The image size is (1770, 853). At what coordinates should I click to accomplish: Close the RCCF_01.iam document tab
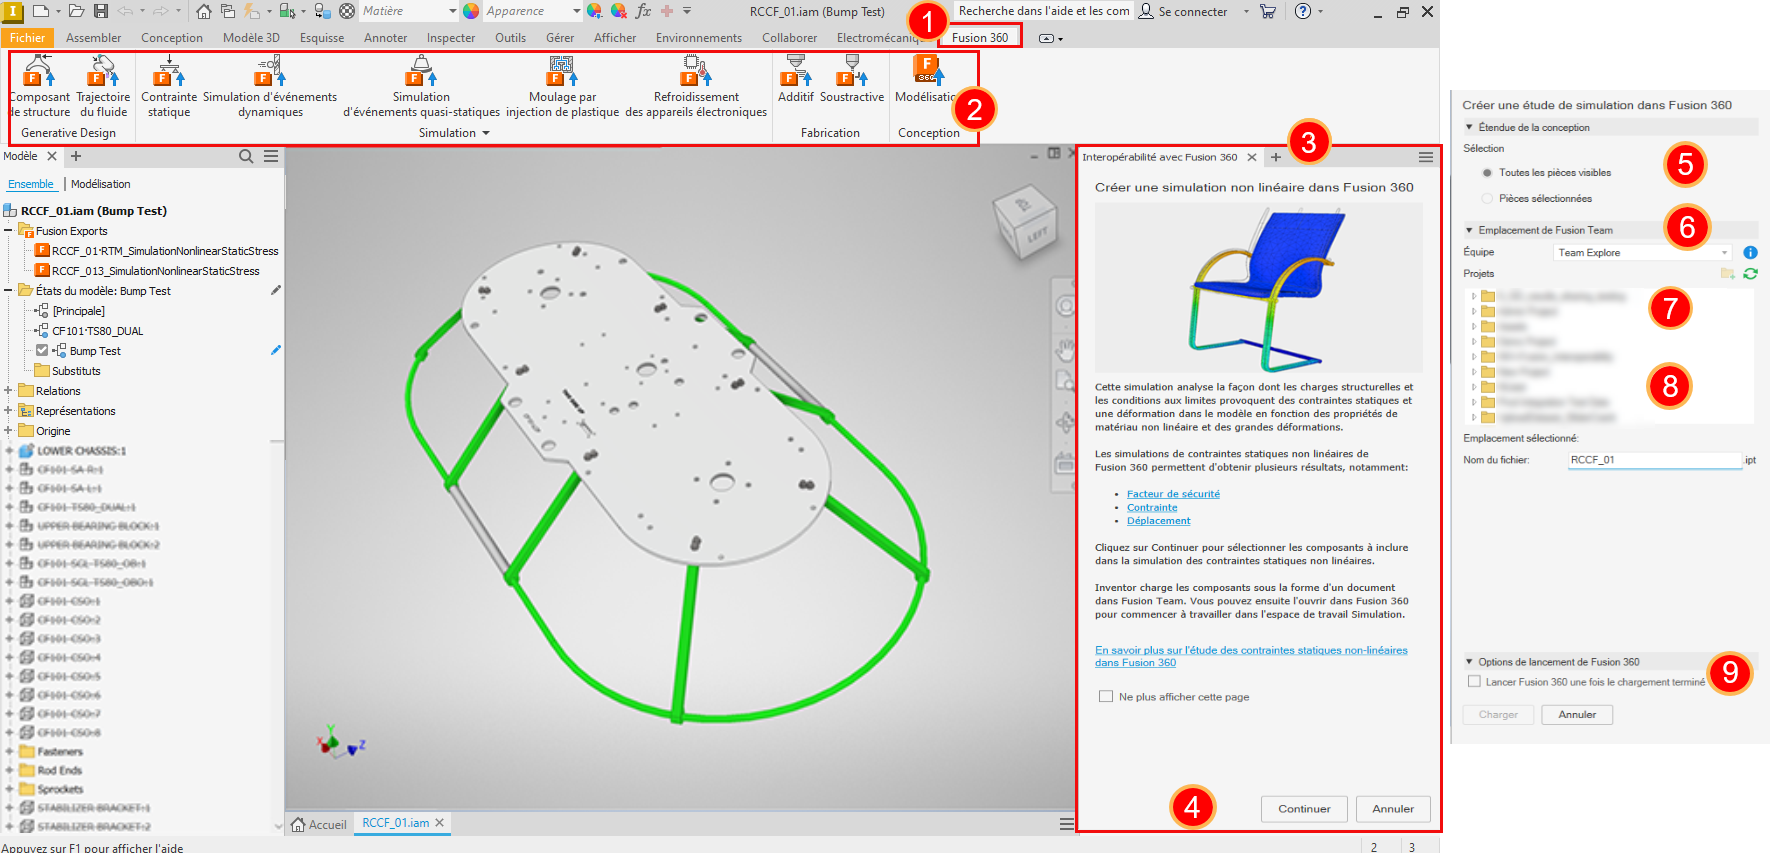(x=439, y=823)
